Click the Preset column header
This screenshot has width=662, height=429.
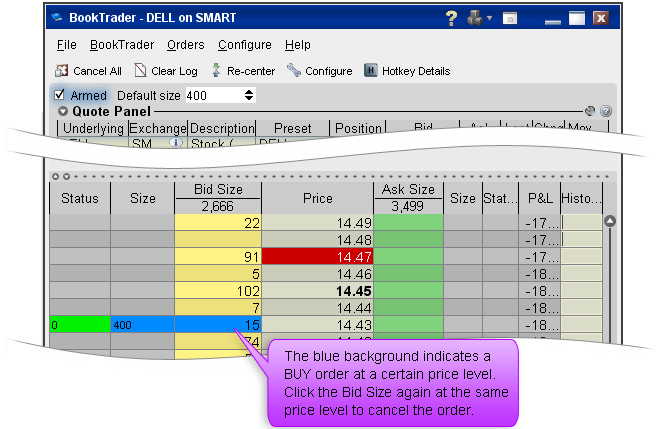coord(293,128)
